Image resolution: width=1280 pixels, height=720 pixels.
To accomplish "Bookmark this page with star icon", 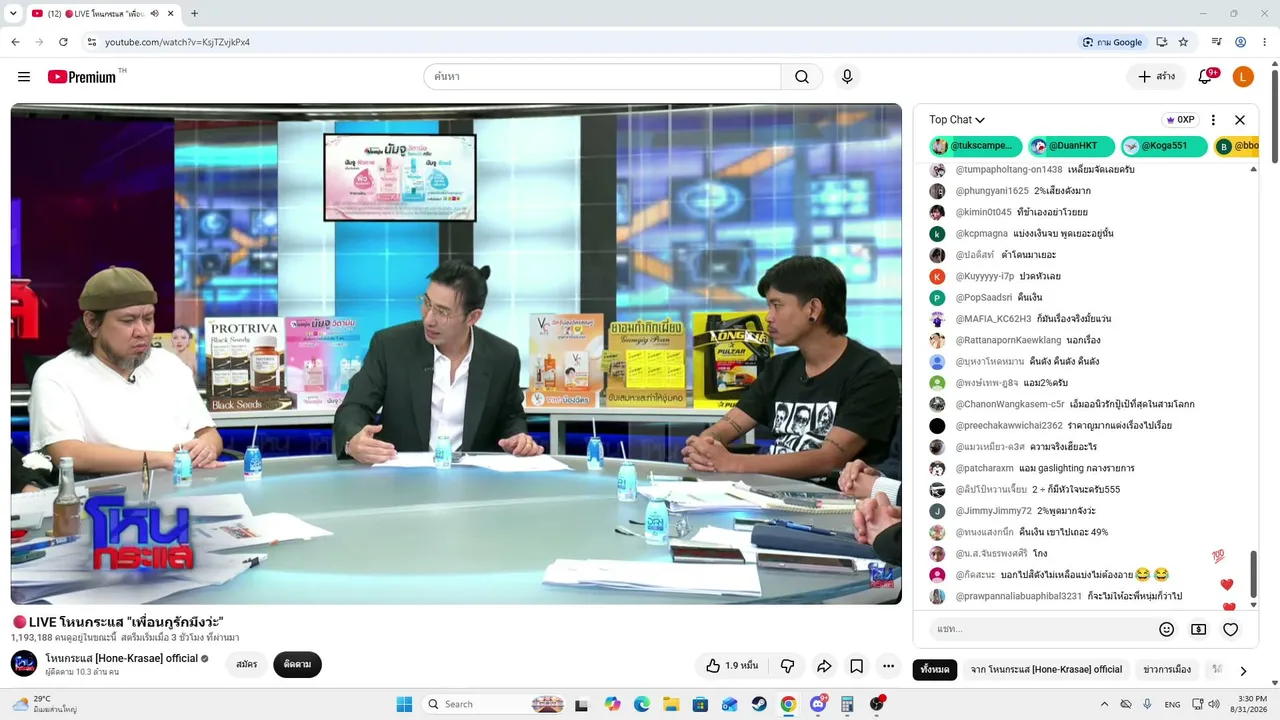I will point(1183,42).
